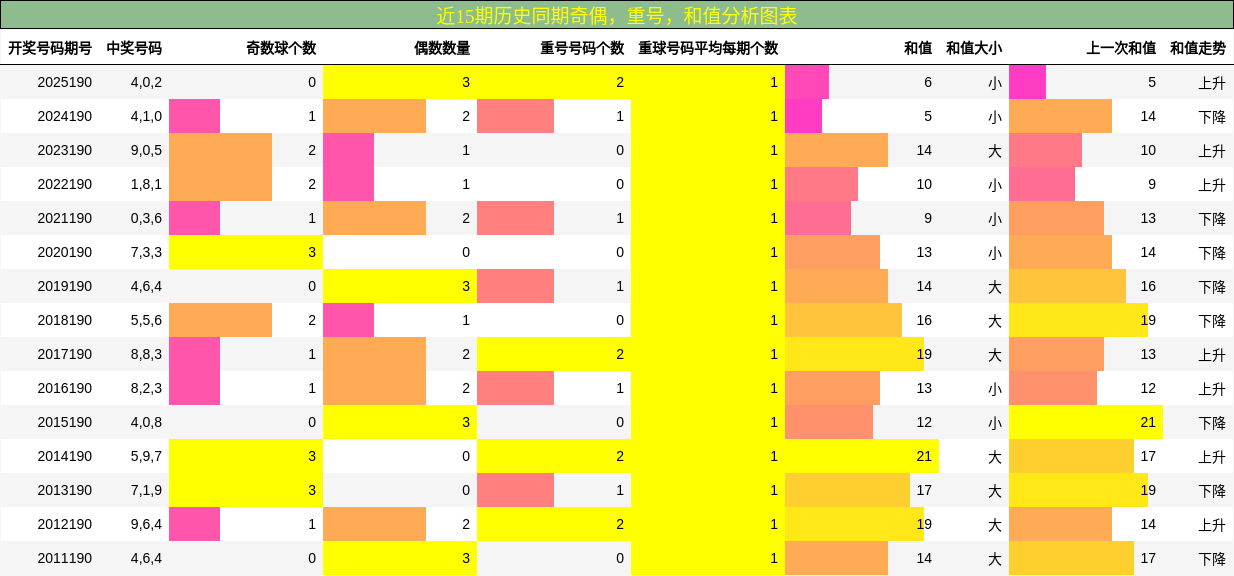1234x576 pixels.
Task: Select period cell 2019190
Action: pos(64,286)
